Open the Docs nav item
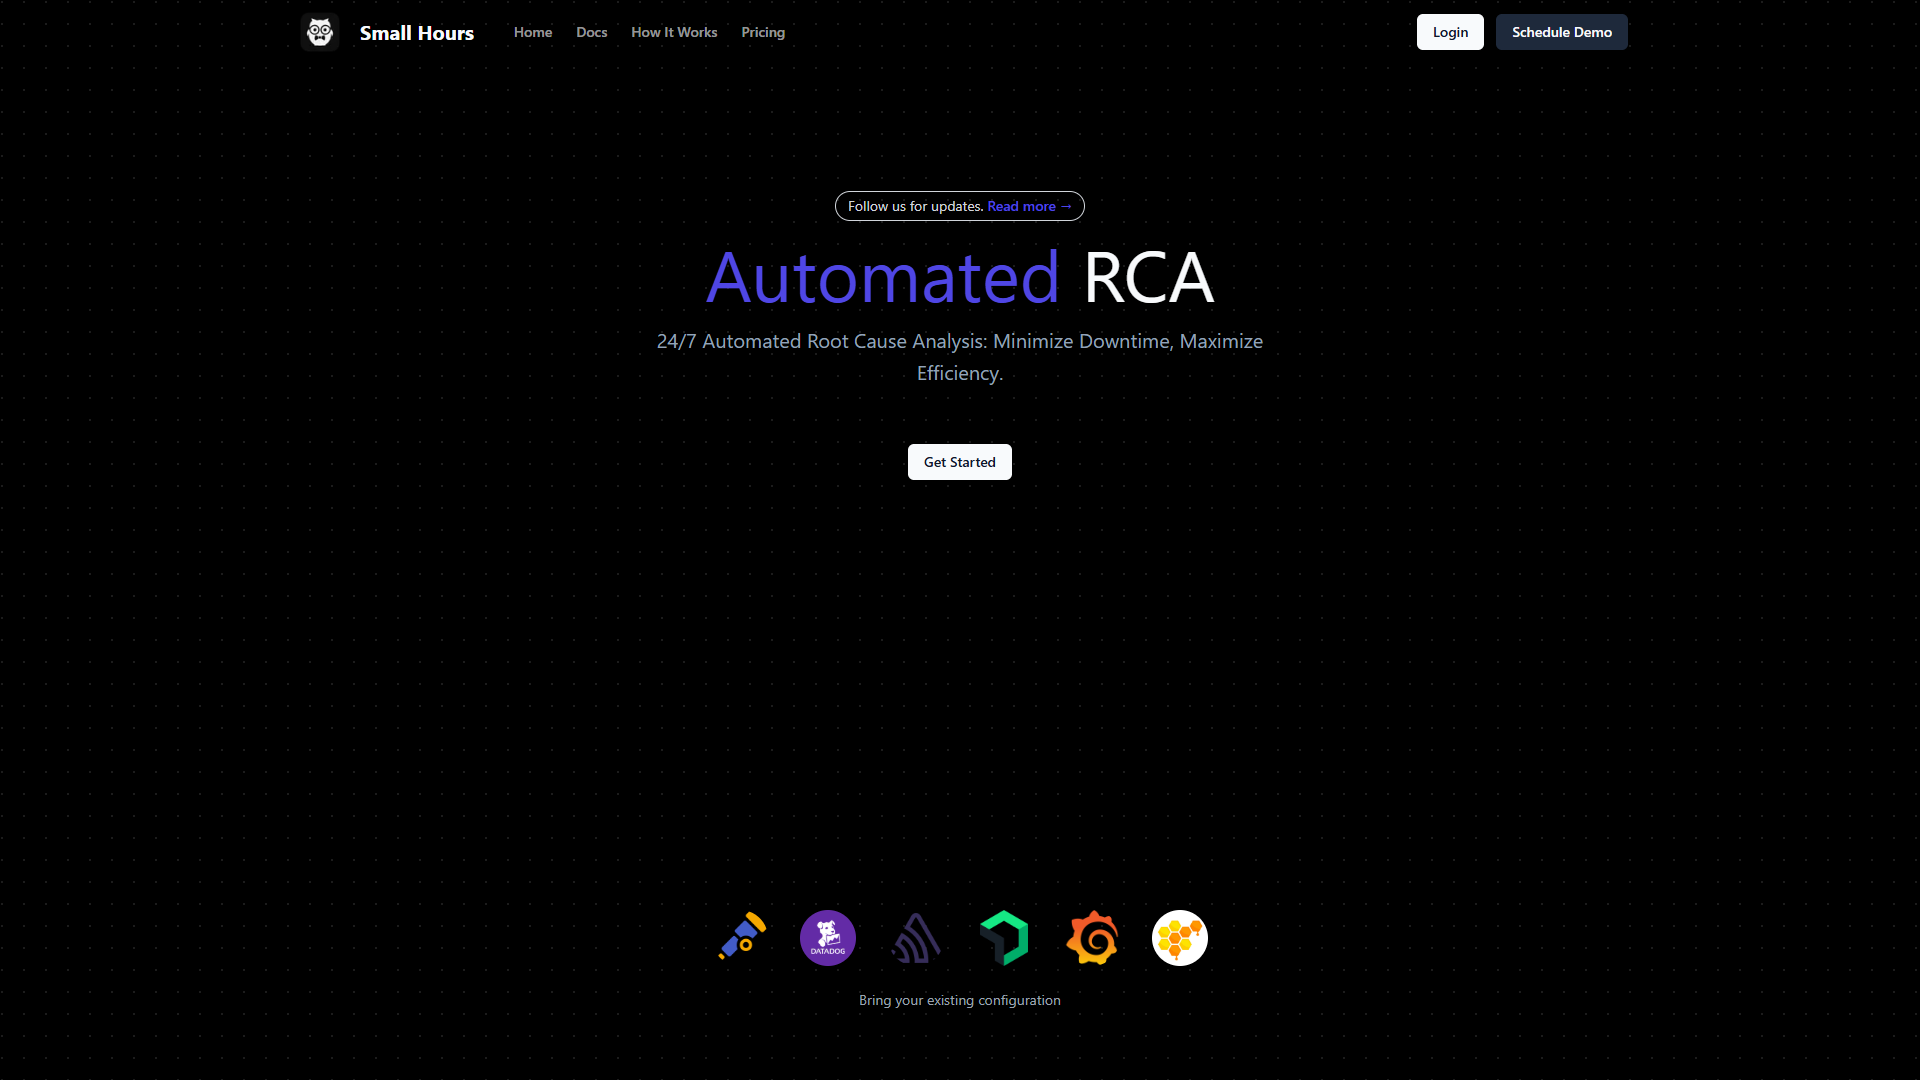This screenshot has width=1920, height=1080. pyautogui.click(x=592, y=32)
